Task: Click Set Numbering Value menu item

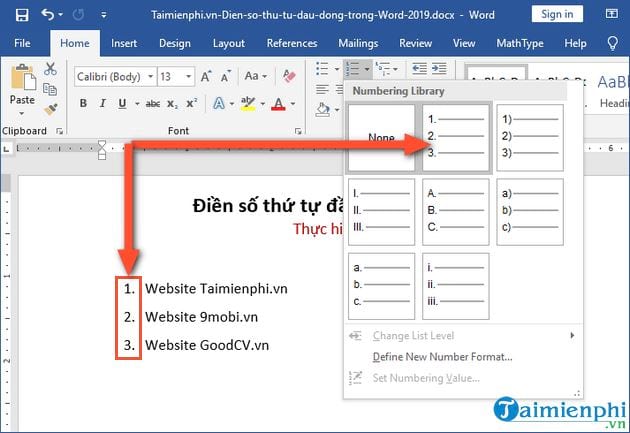Action: (463, 378)
